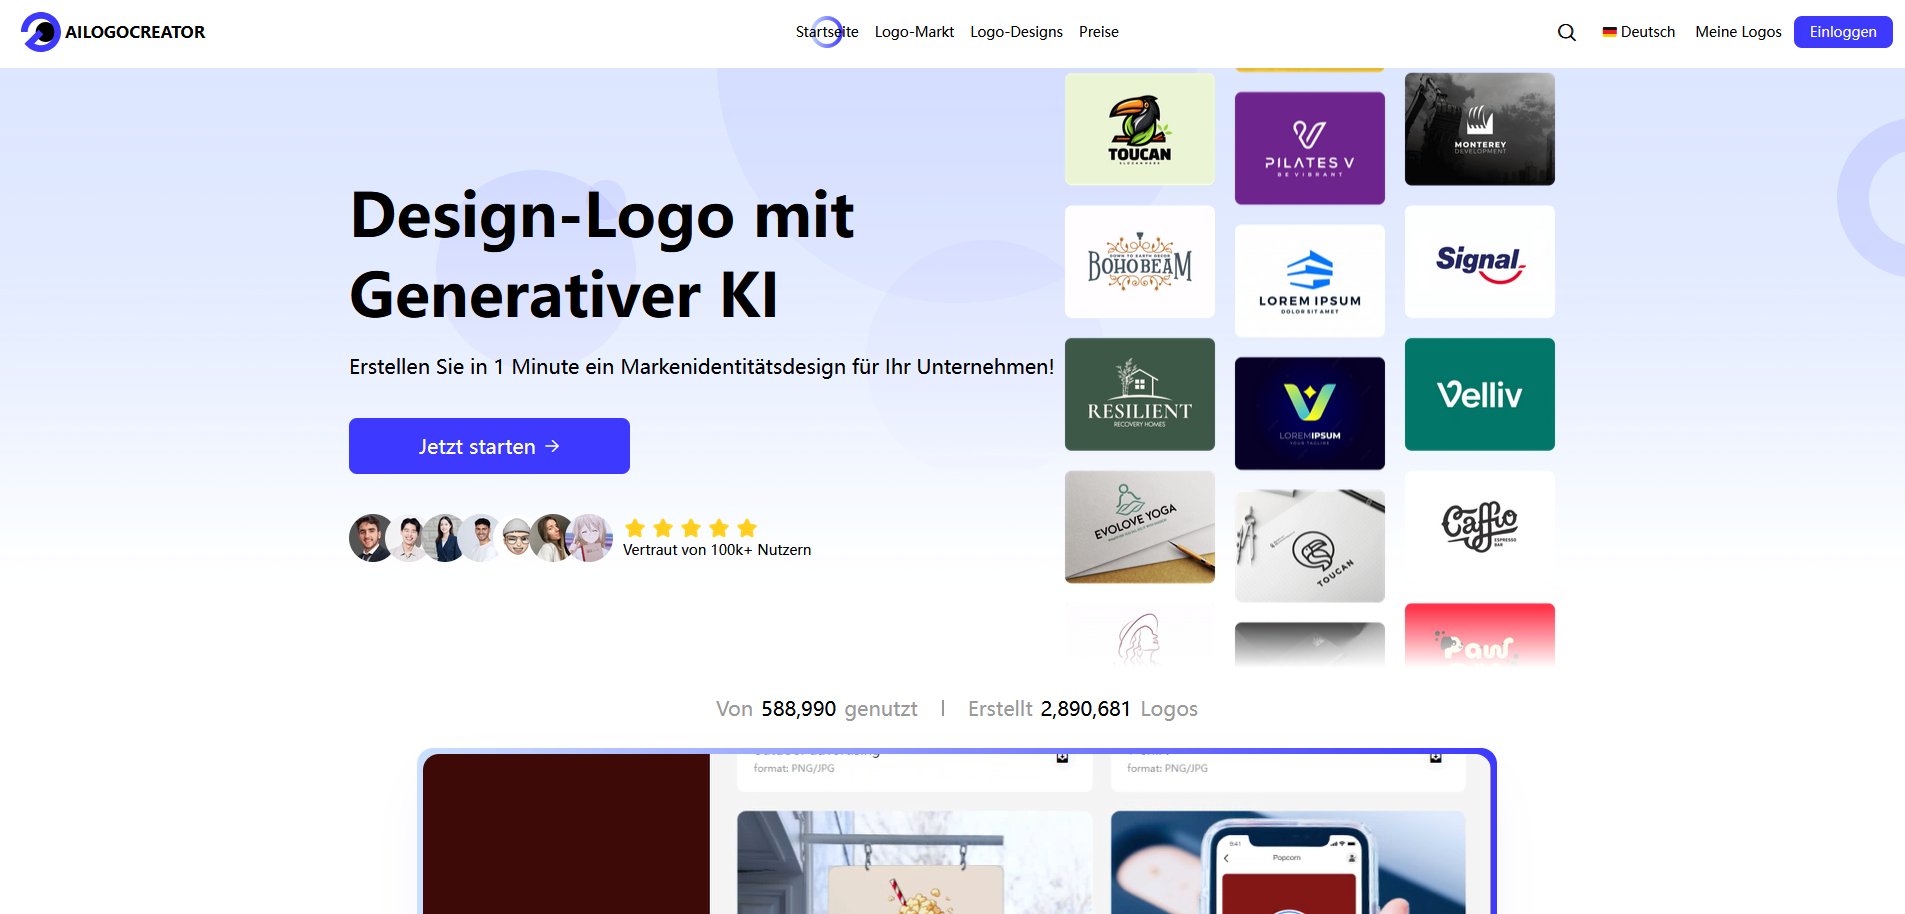Viewport: 1905px width, 914px height.
Task: Click the German flag icon
Action: tap(1609, 32)
